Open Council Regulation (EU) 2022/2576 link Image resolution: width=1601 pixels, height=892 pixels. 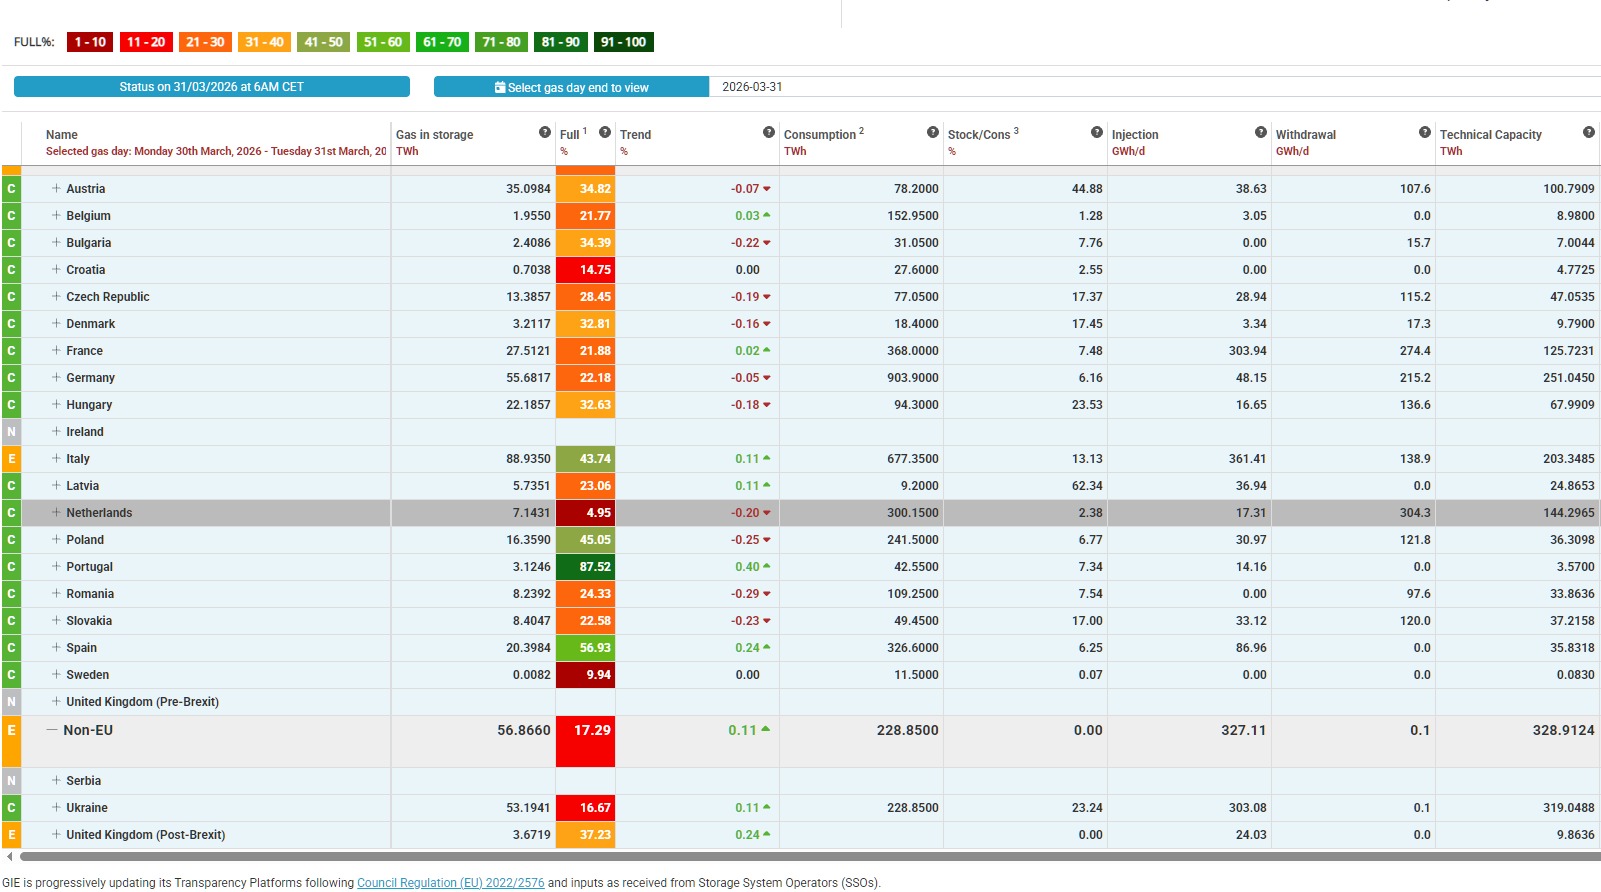click(x=451, y=883)
